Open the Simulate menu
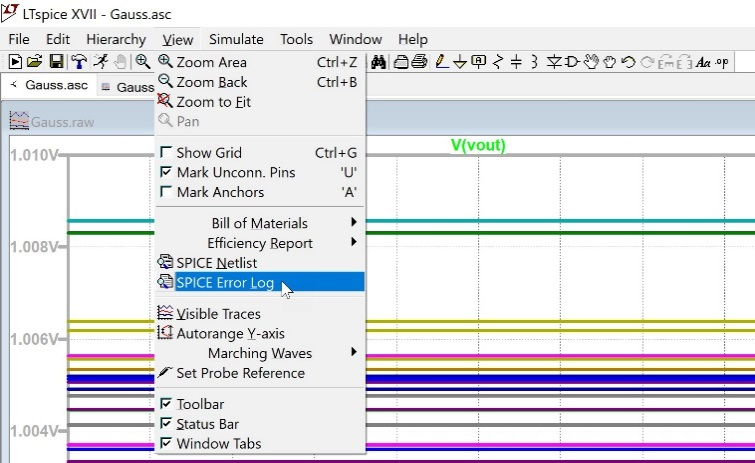 pyautogui.click(x=236, y=39)
